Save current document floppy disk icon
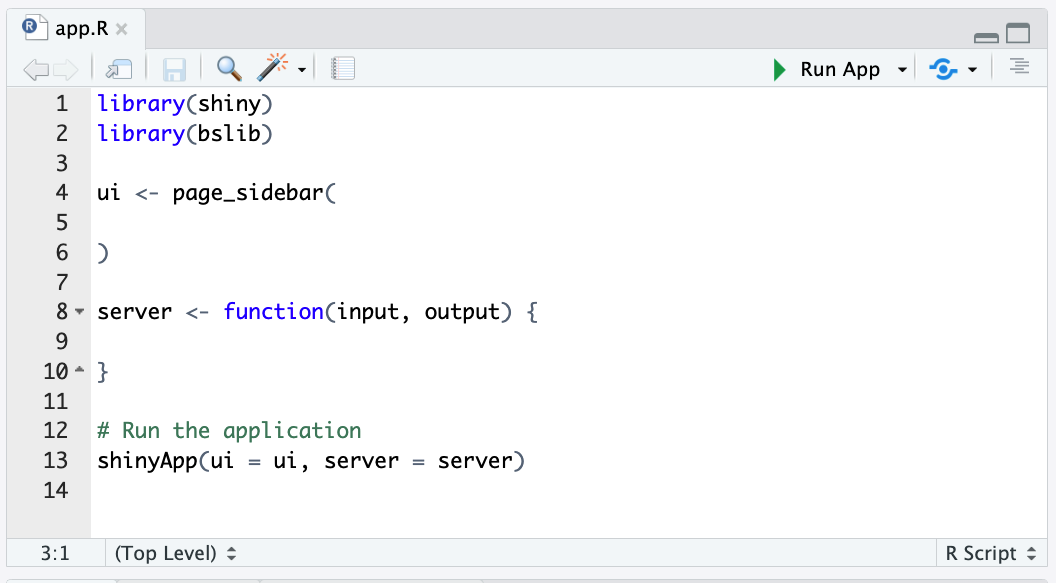Screen dimensions: 1056x583 pos(174,69)
